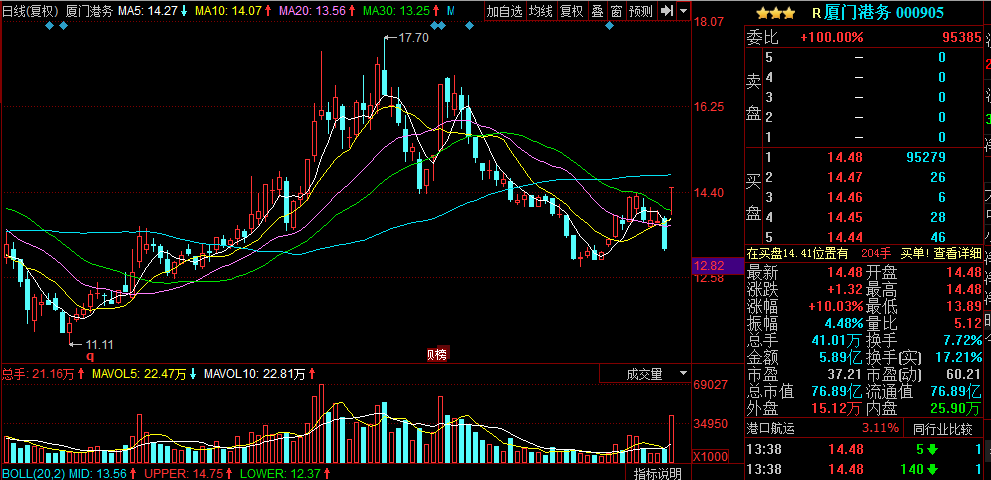Open the chart toolbar dropdown arrow menu
Screen dimensions: 991x480
pos(684,11)
